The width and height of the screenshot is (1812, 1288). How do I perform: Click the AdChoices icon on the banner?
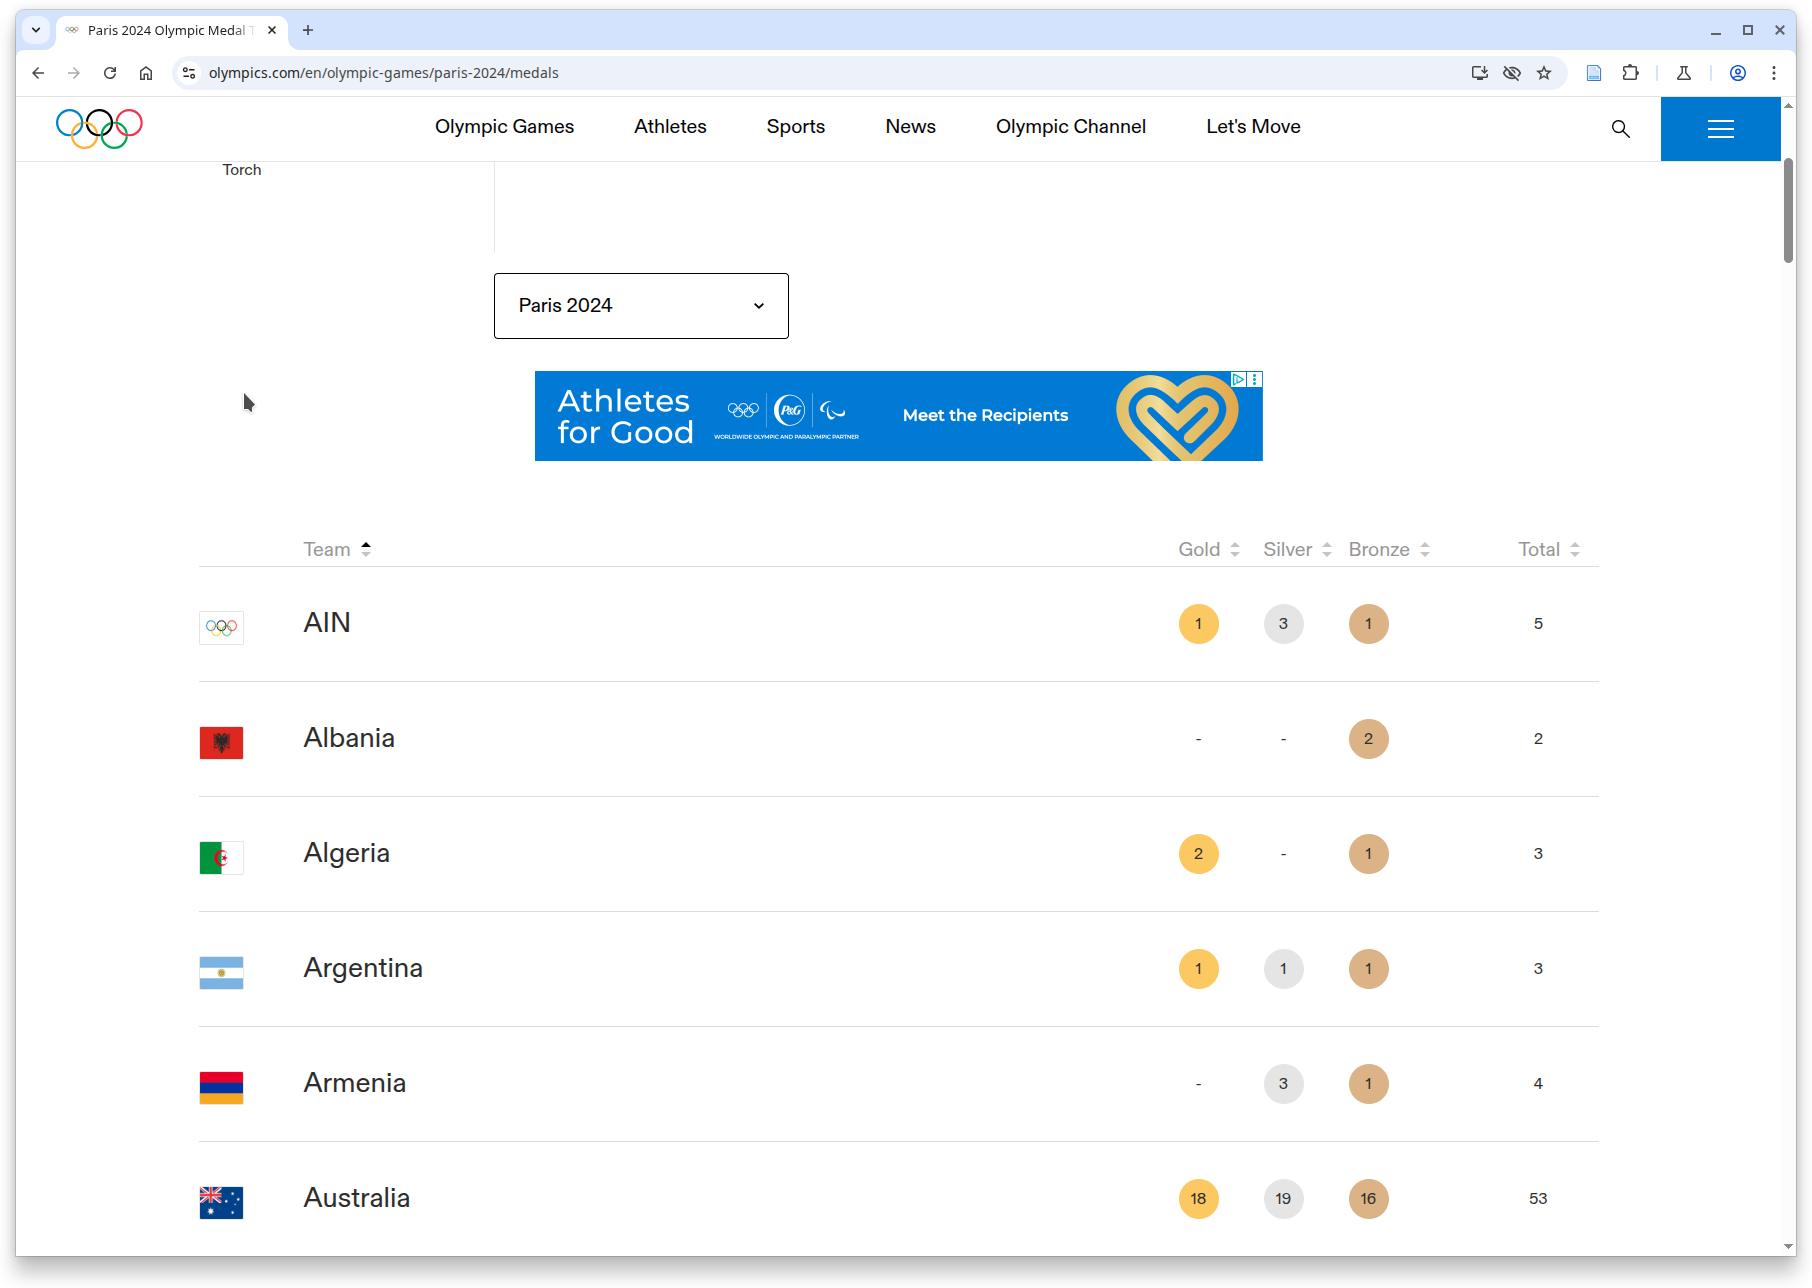1238,379
